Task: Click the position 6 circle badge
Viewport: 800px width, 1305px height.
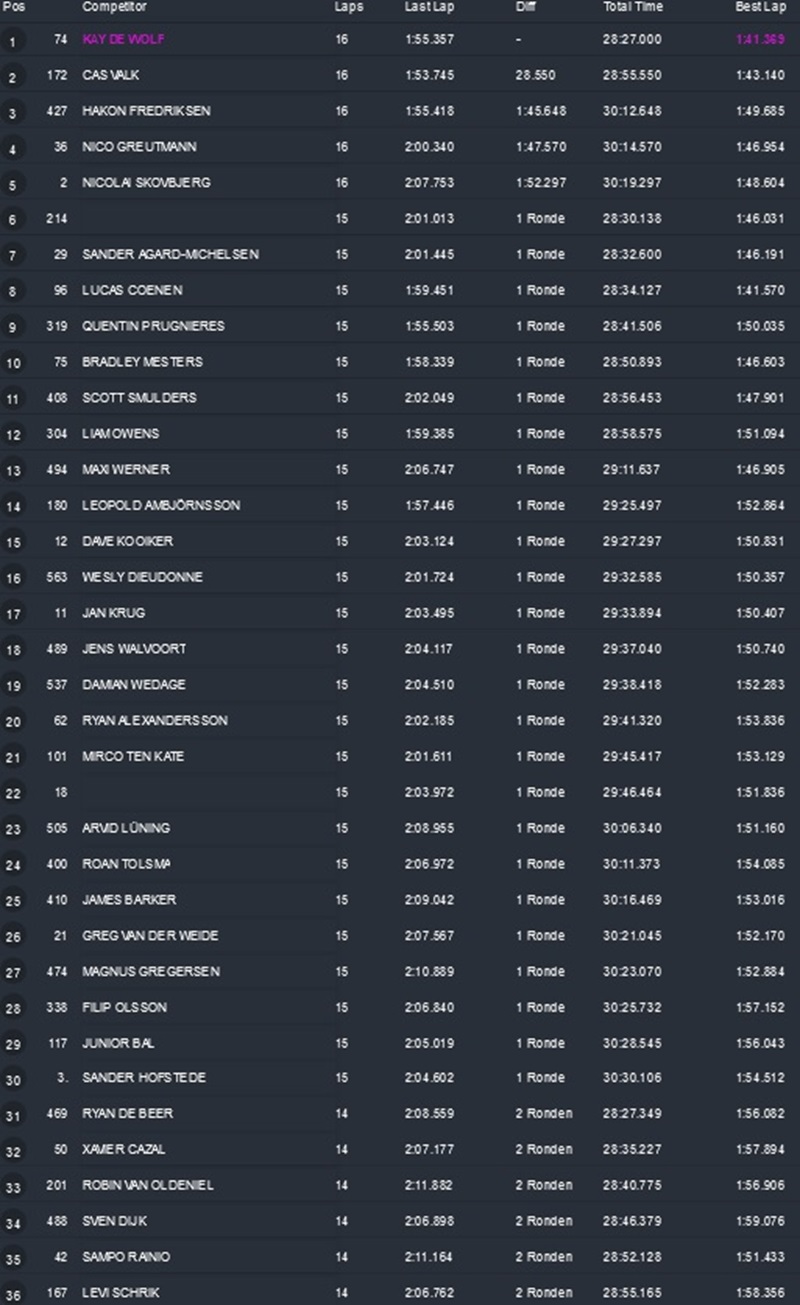Action: tap(12, 220)
